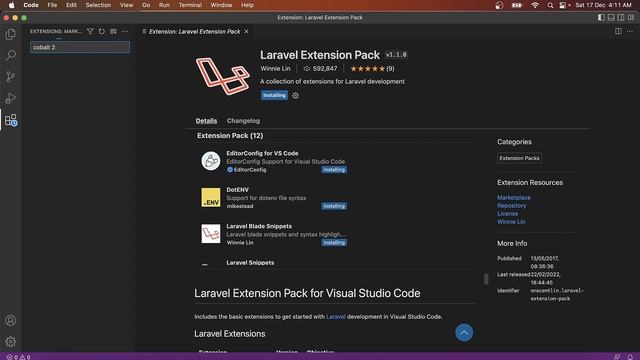Click the extension pack list scrollbar
Image resolution: width=640 pixels, height=360 pixels.
point(486,279)
